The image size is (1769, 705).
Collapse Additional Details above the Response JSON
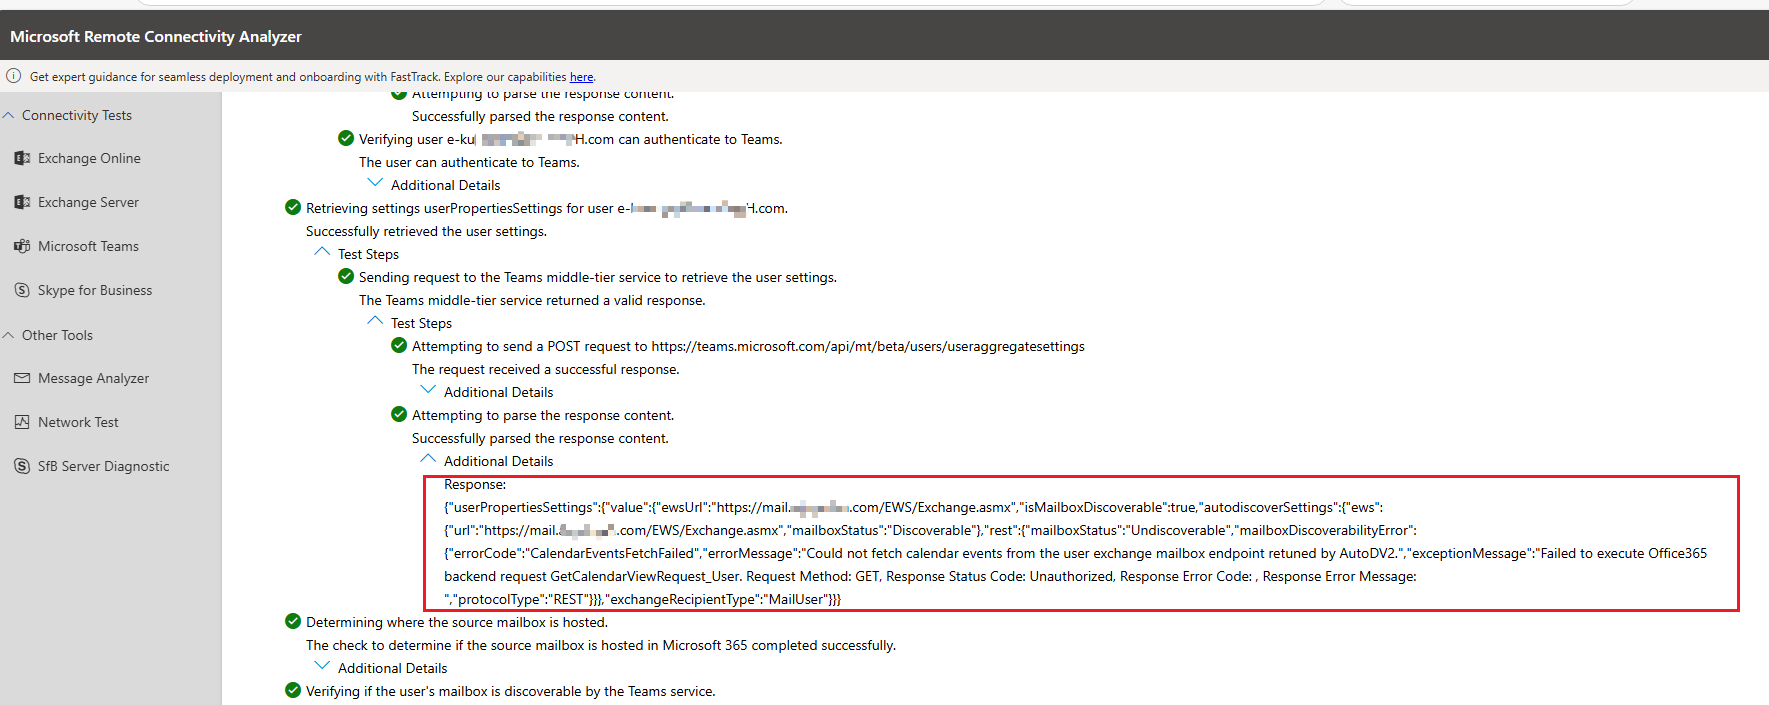point(428,459)
